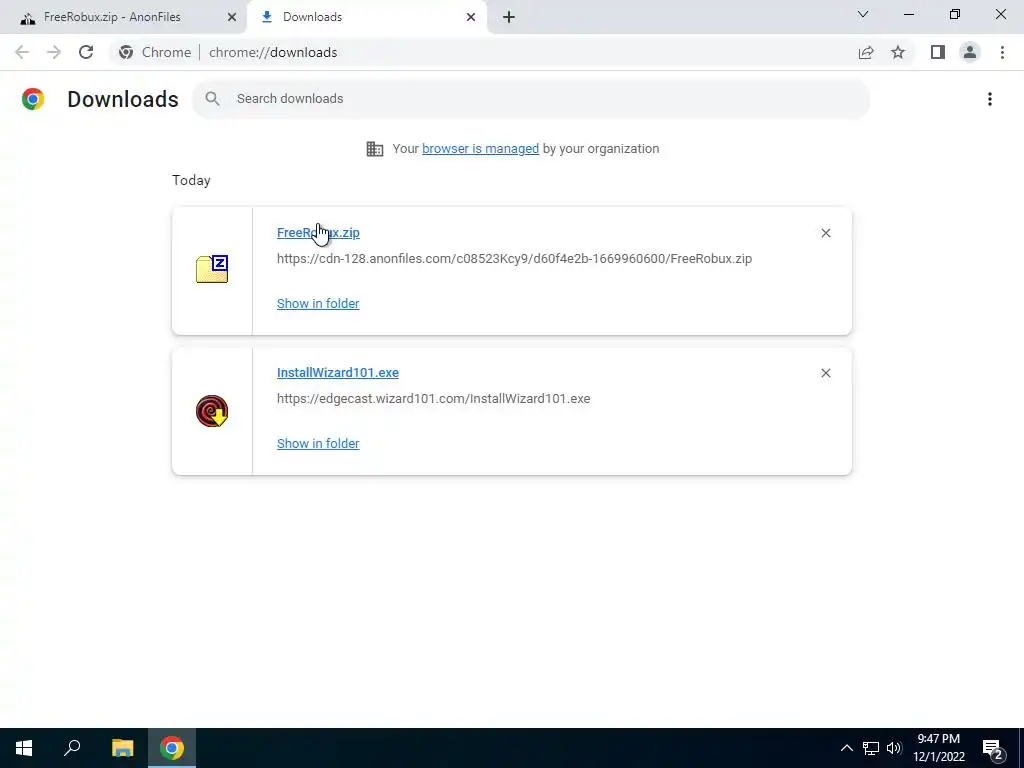Open Downloads page more actions menu
Image resolution: width=1024 pixels, height=768 pixels.
pos(990,99)
